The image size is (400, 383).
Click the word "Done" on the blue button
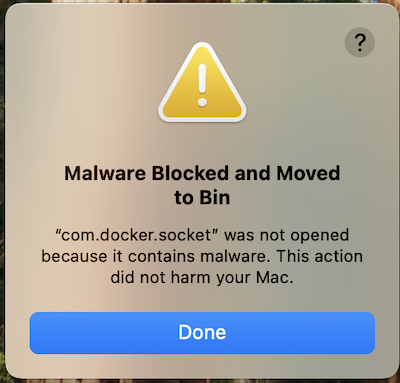pos(202,332)
